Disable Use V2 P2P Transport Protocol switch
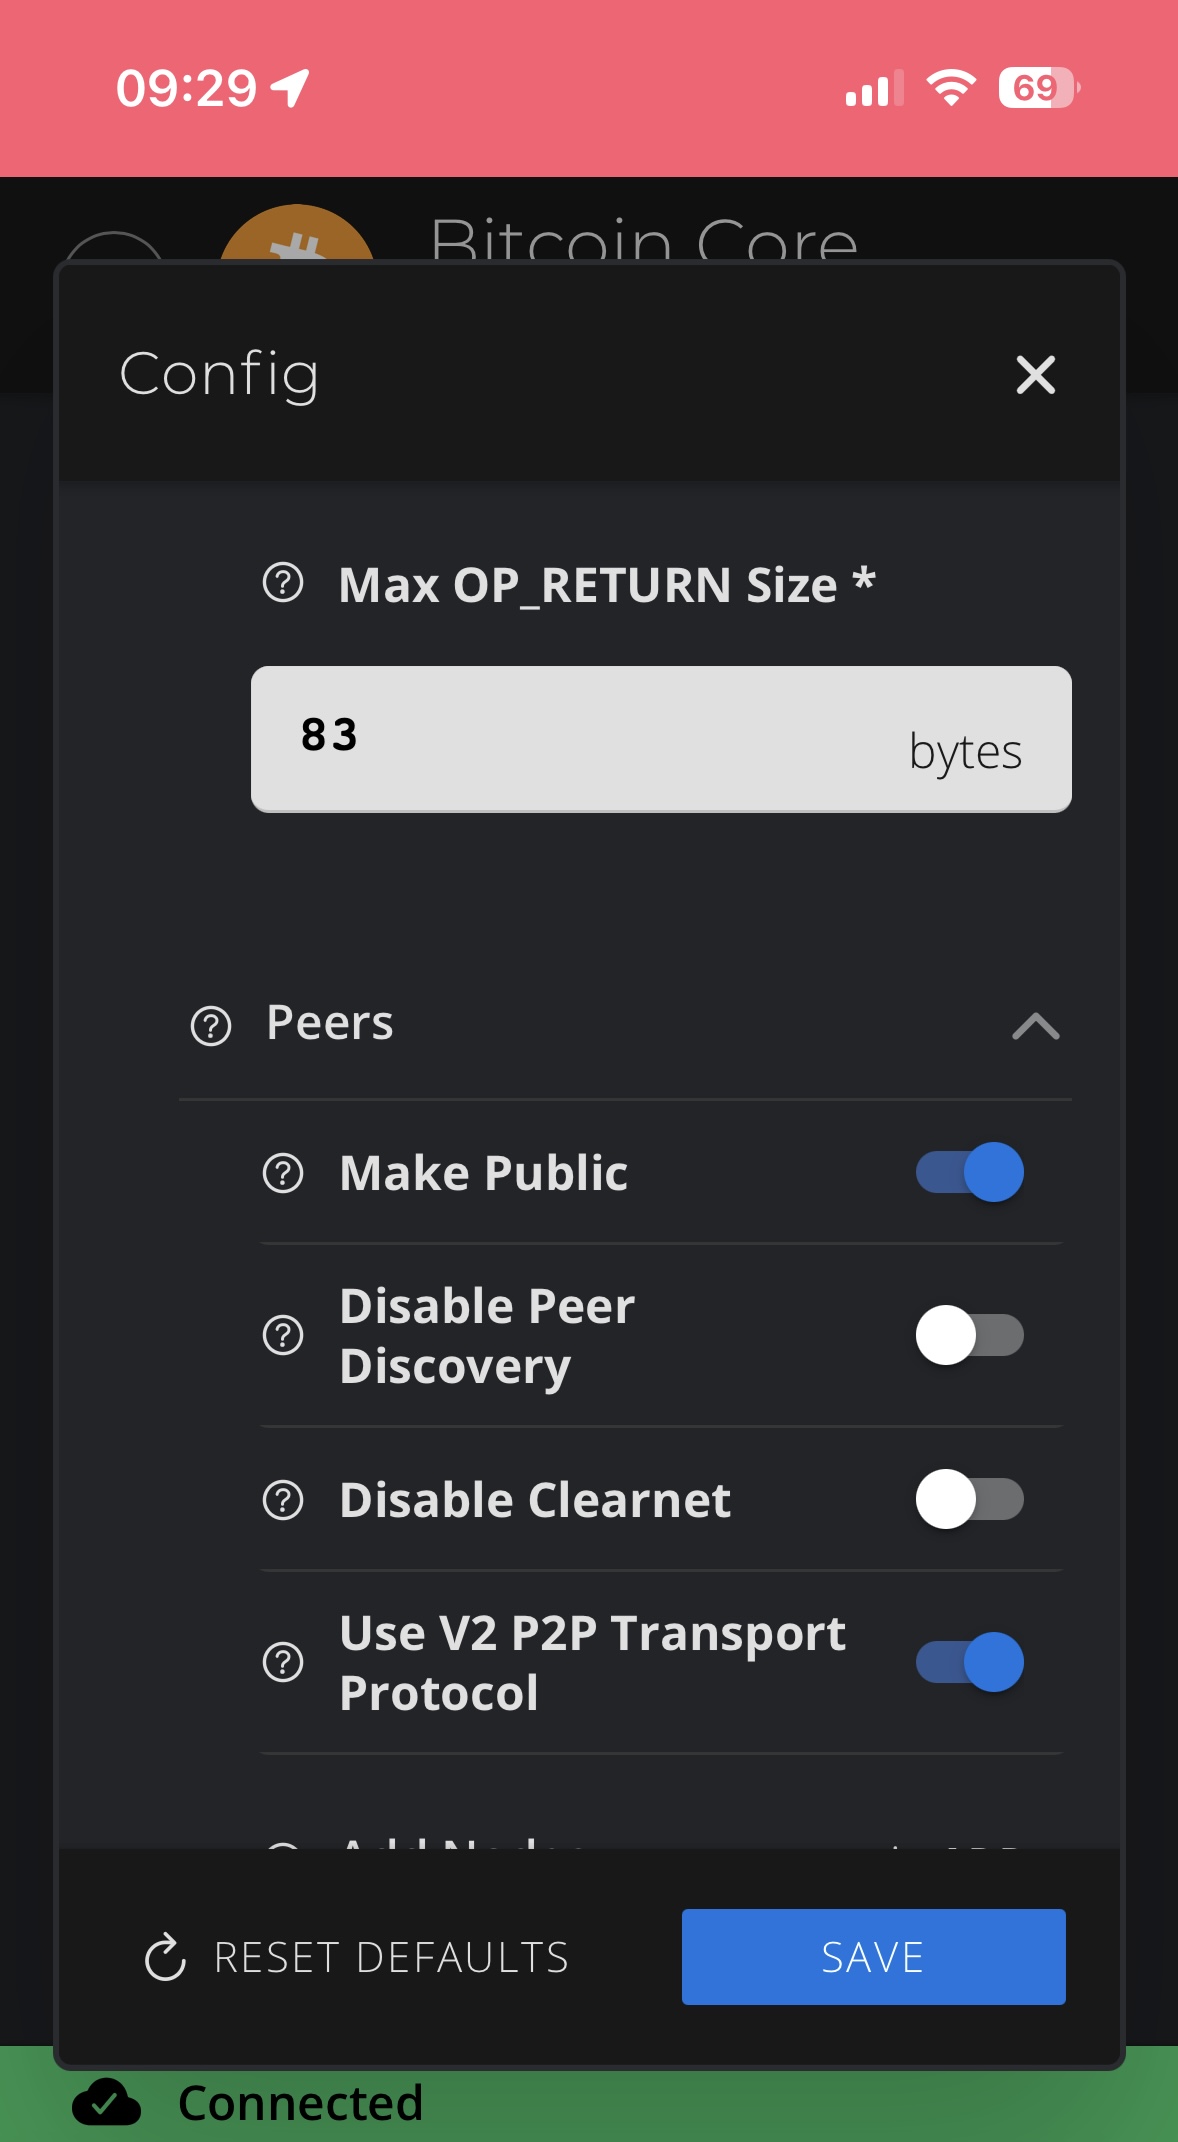This screenshot has height=2142, width=1178. [970, 1662]
